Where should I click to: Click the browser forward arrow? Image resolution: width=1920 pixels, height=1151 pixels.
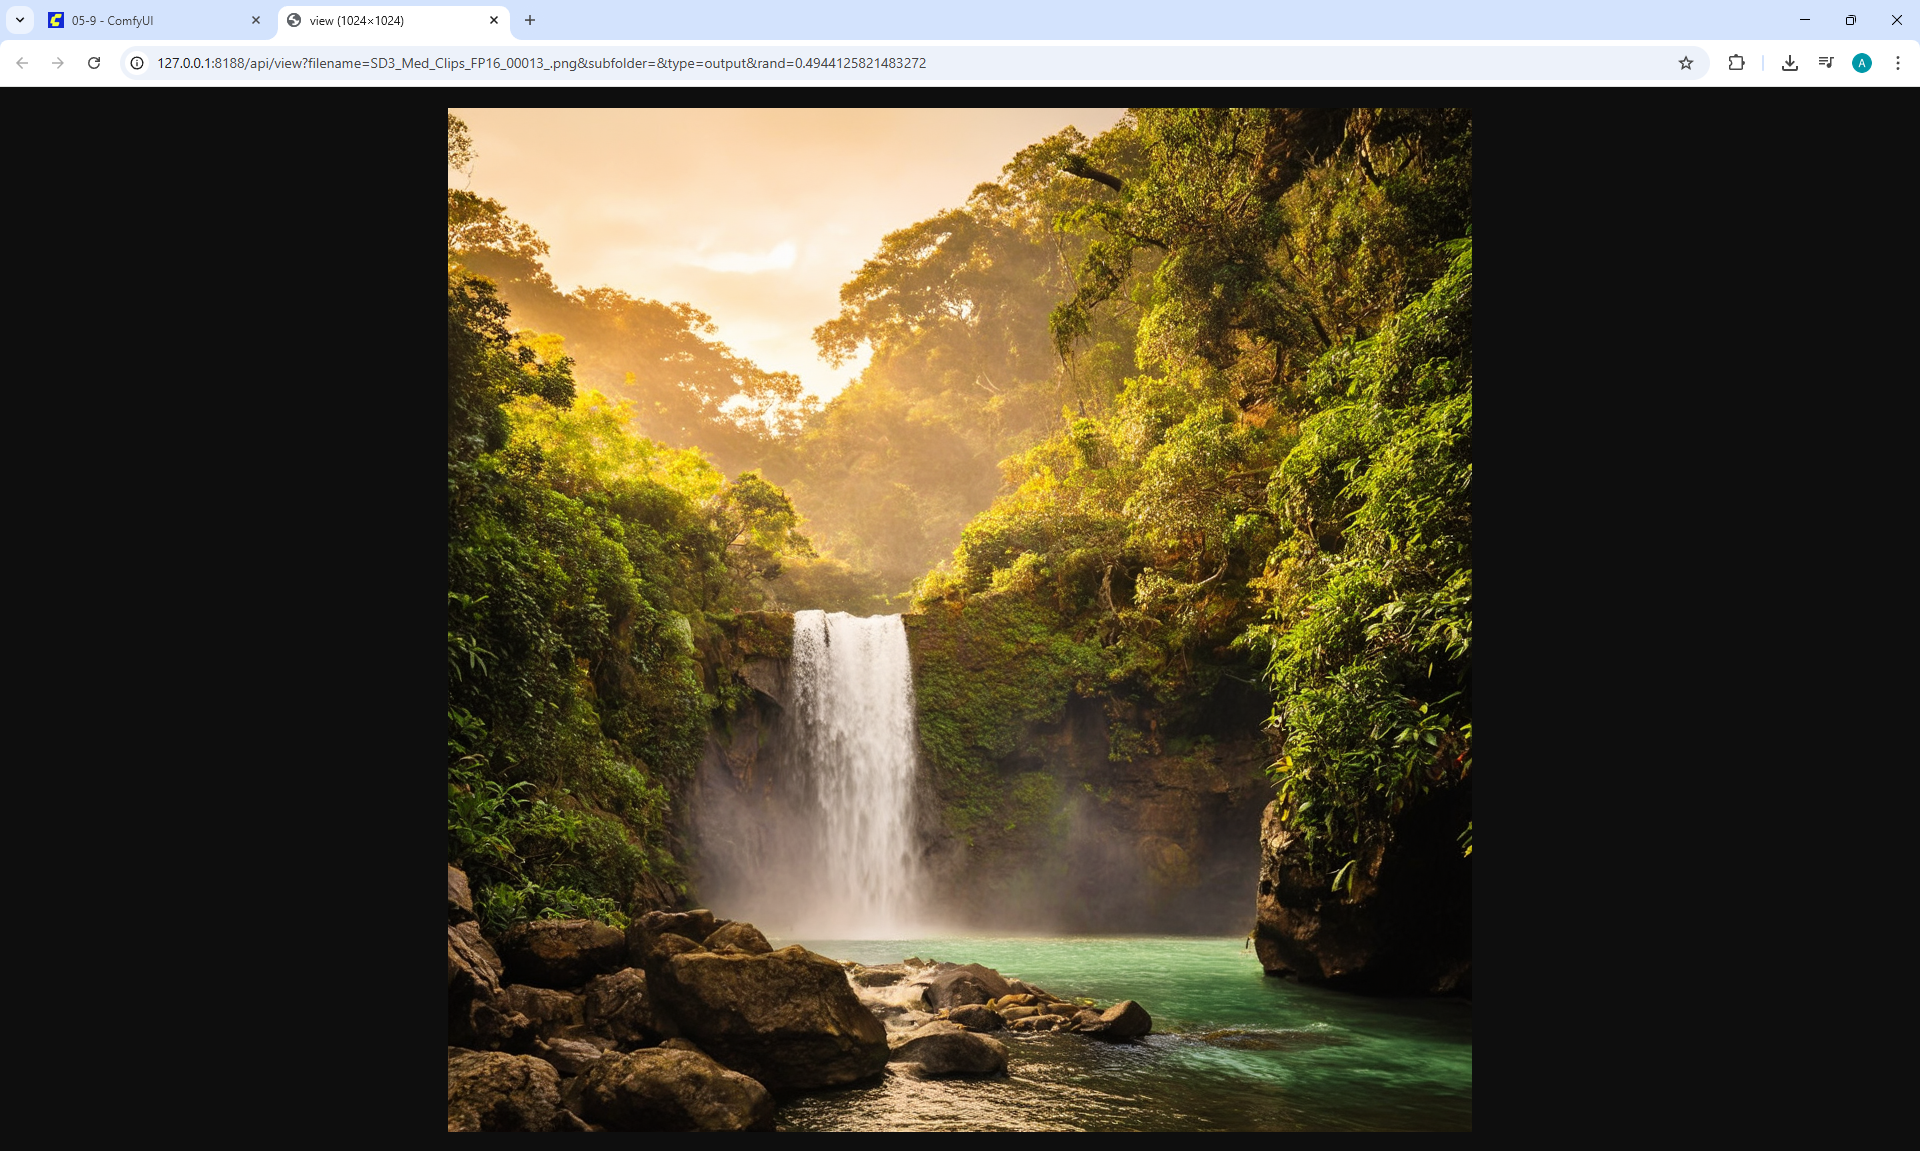click(58, 63)
